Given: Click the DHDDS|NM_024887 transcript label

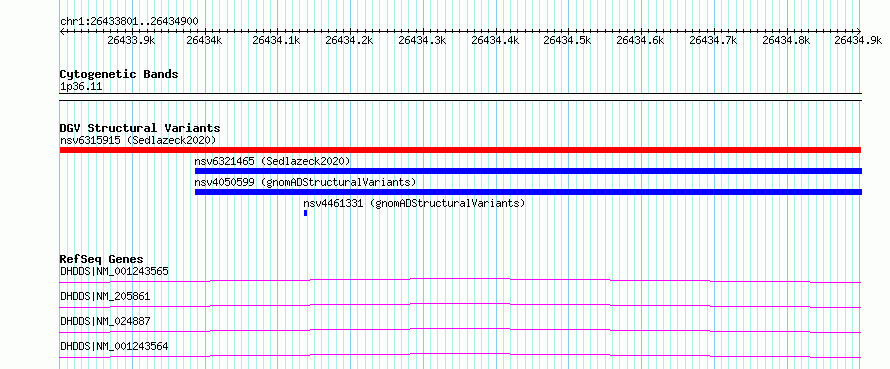Looking at the screenshot, I should tap(105, 321).
